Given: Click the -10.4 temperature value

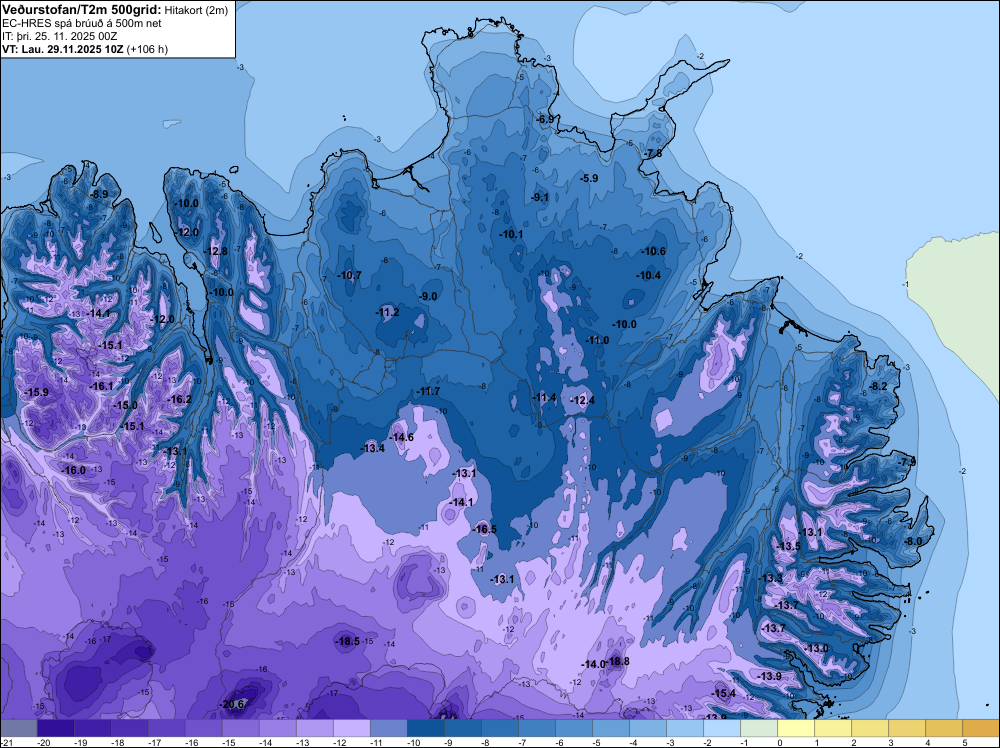Looking at the screenshot, I should (x=649, y=275).
